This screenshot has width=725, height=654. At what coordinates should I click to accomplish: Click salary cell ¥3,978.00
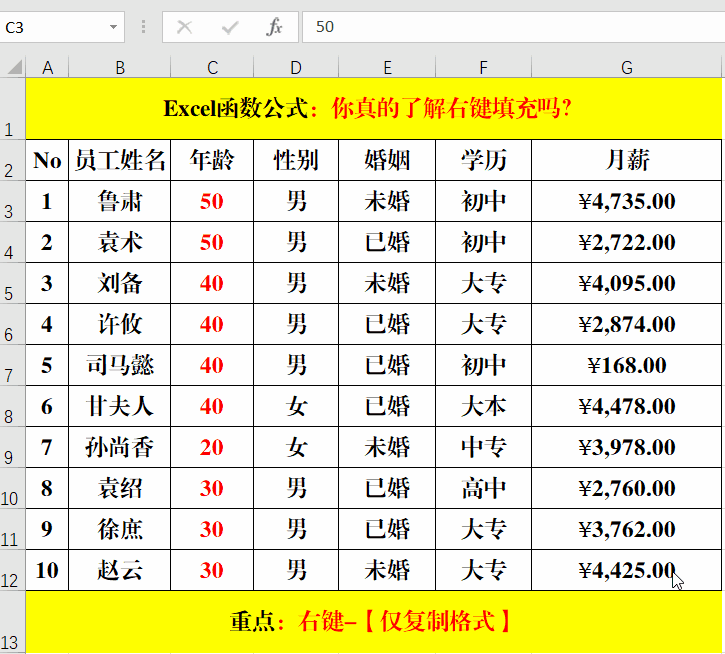[x=627, y=447]
